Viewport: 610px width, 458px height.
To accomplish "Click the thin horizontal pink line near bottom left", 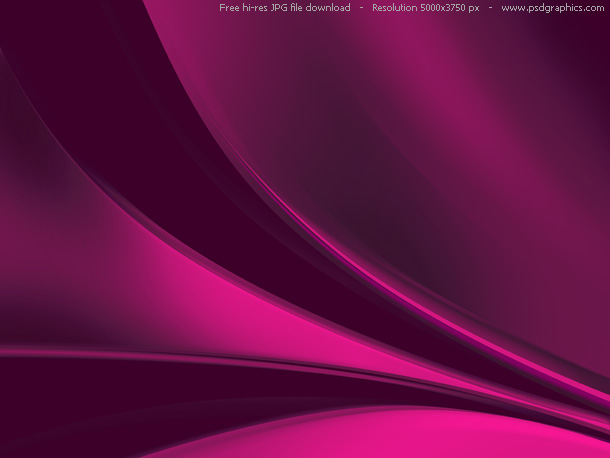I will click(x=100, y=352).
